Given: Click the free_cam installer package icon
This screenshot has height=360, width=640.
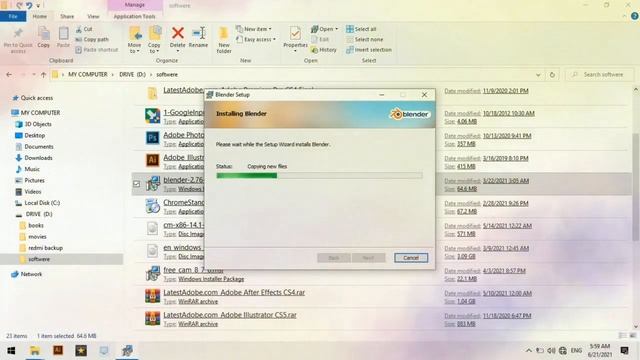Looking at the screenshot, I should pos(153,273).
